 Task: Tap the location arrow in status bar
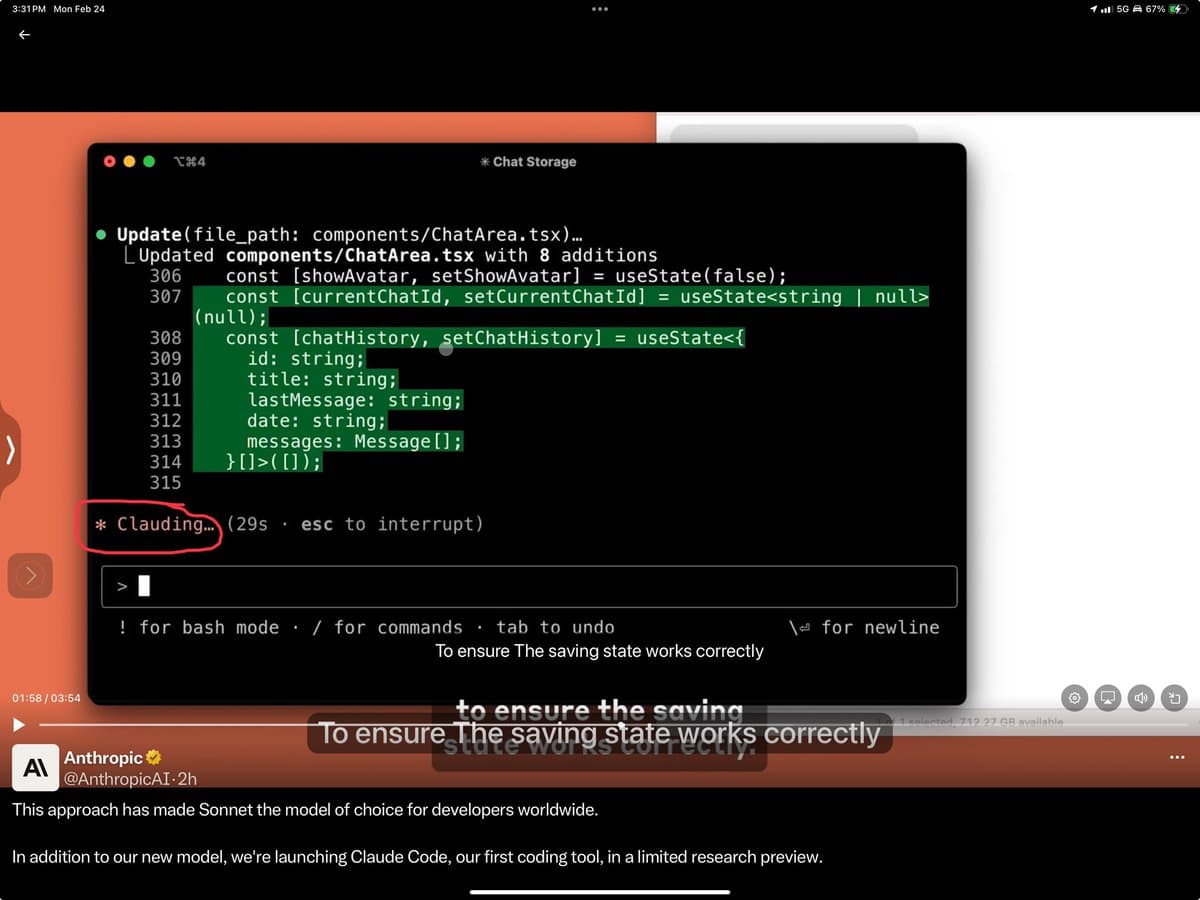click(x=1095, y=9)
